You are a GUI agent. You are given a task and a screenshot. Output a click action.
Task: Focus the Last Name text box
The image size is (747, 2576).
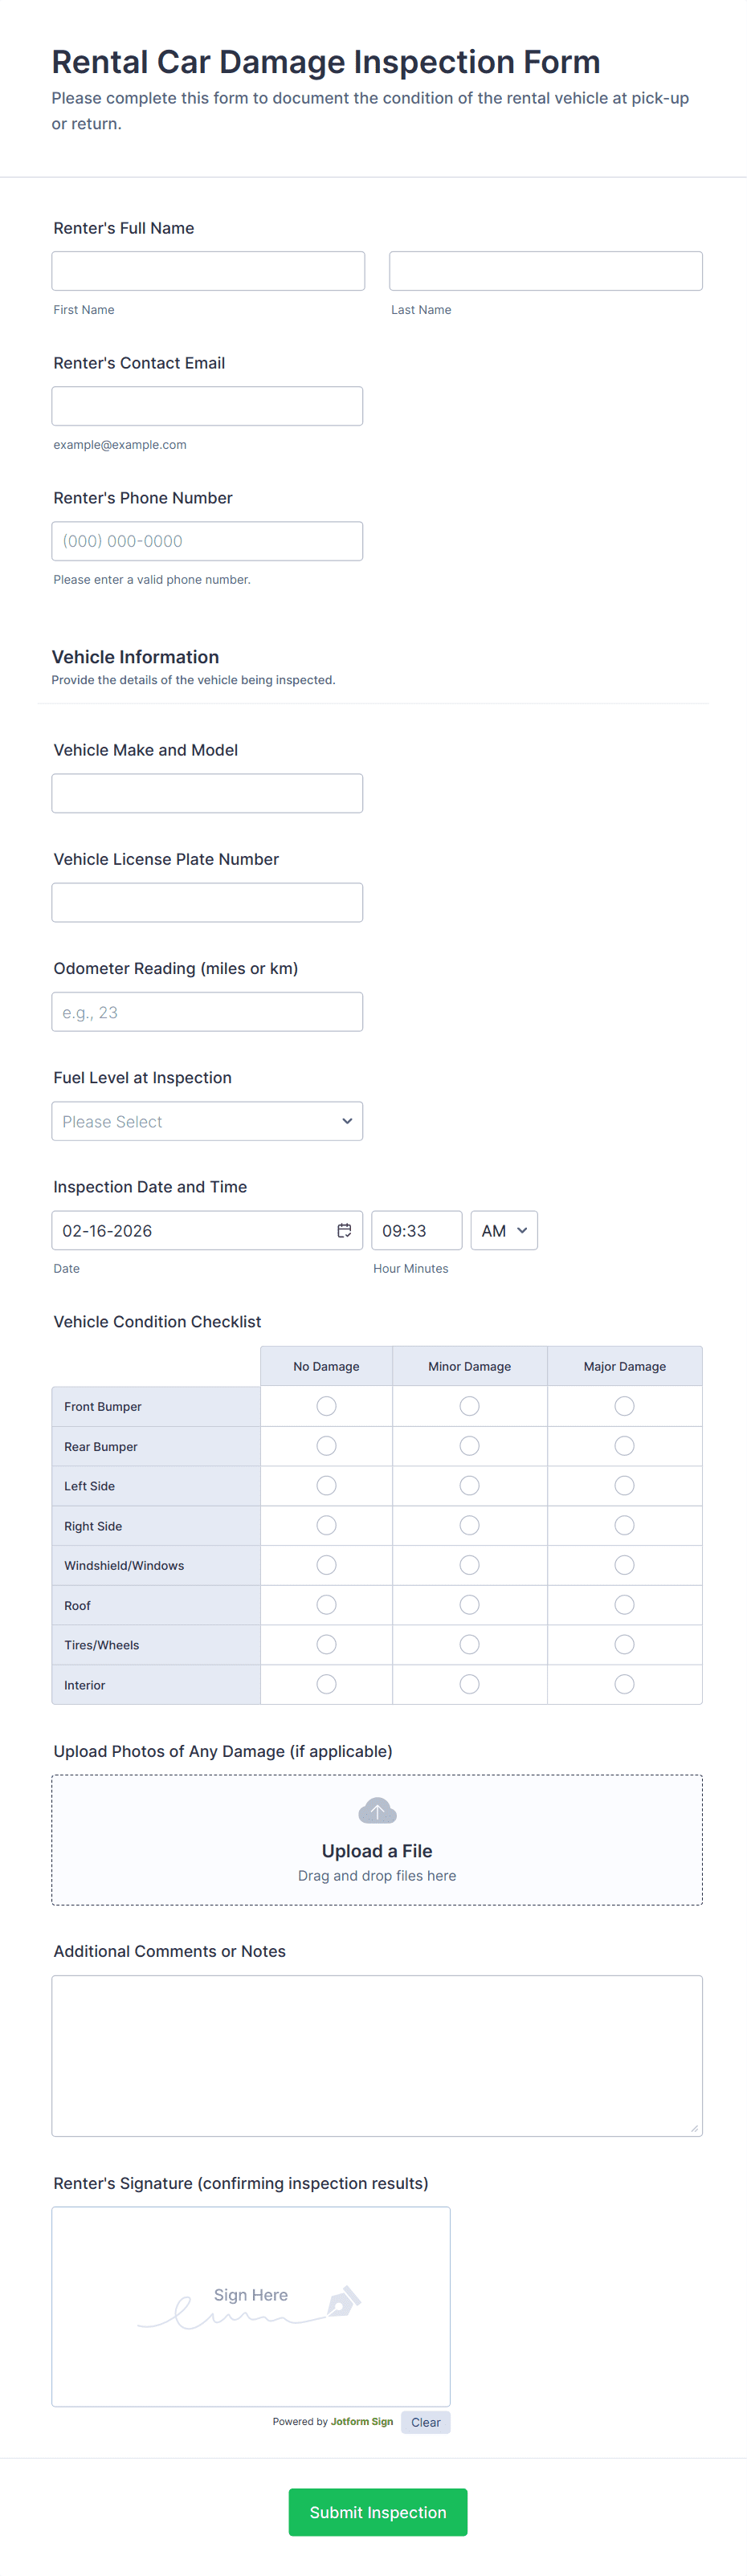(x=545, y=271)
